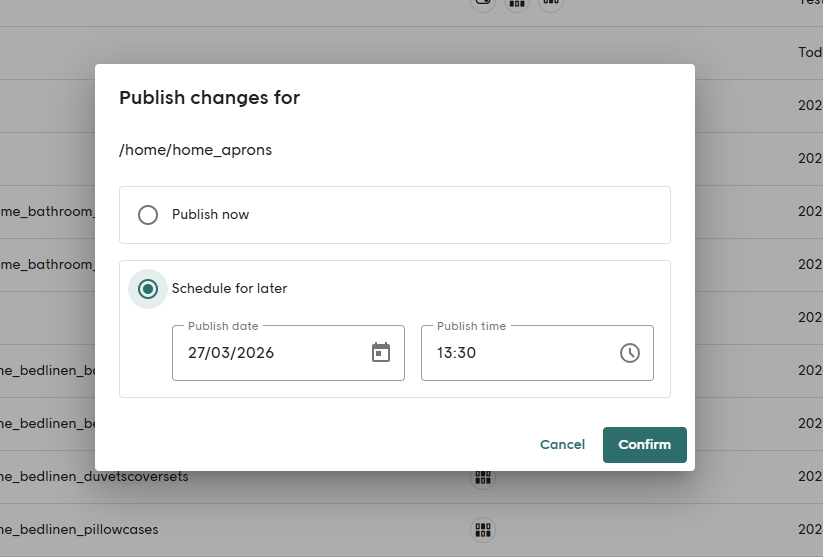Confirm the scheduled publish
This screenshot has width=823, height=557.
click(x=644, y=445)
